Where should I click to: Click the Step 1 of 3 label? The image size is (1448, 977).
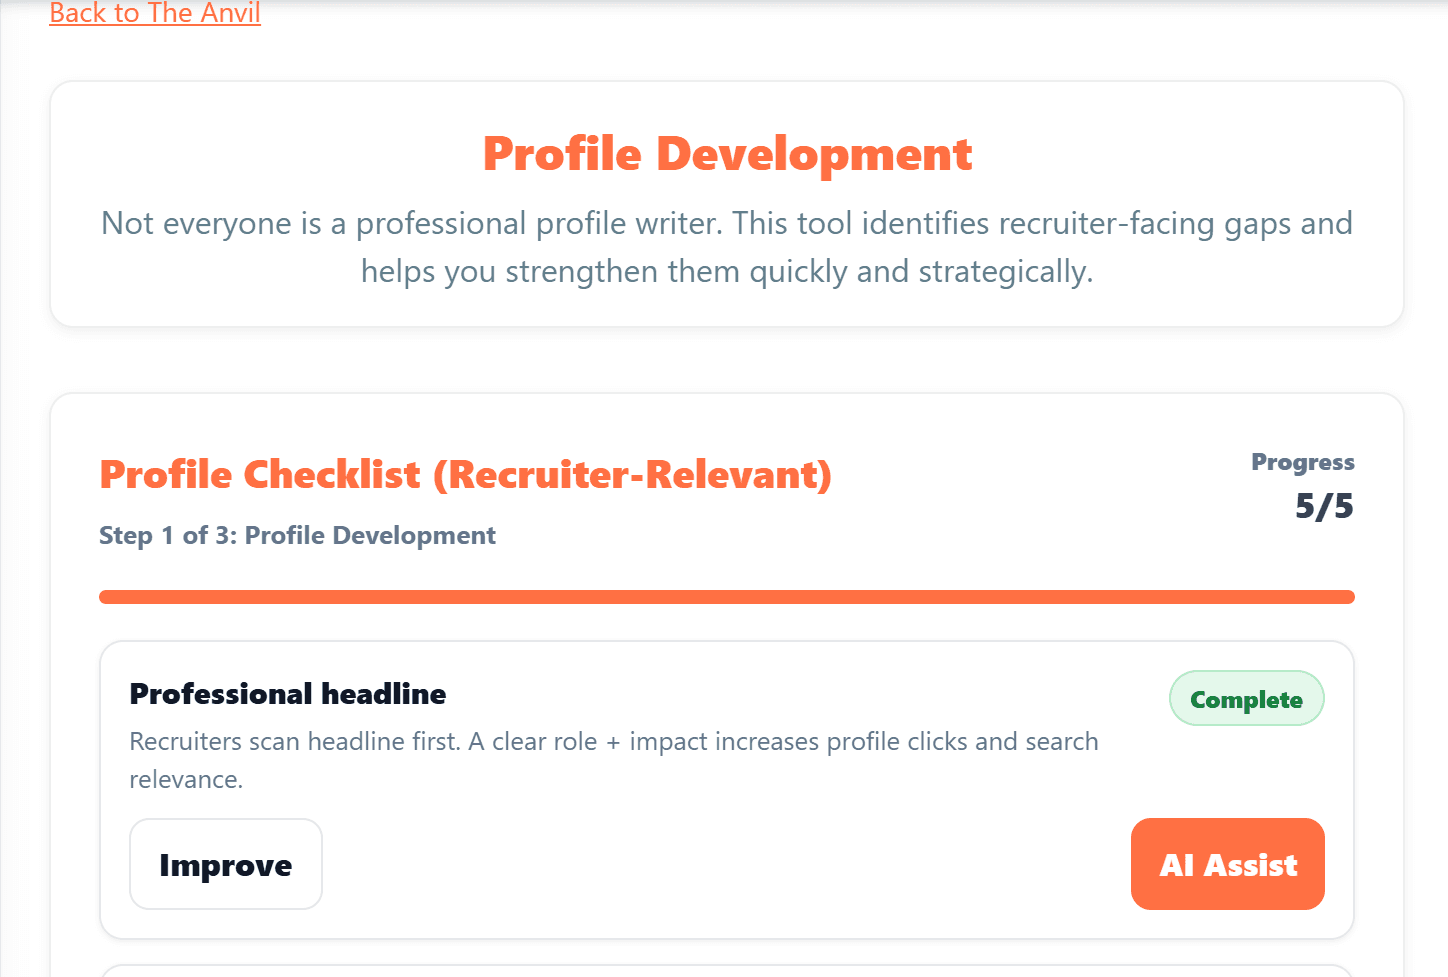pyautogui.click(x=297, y=535)
